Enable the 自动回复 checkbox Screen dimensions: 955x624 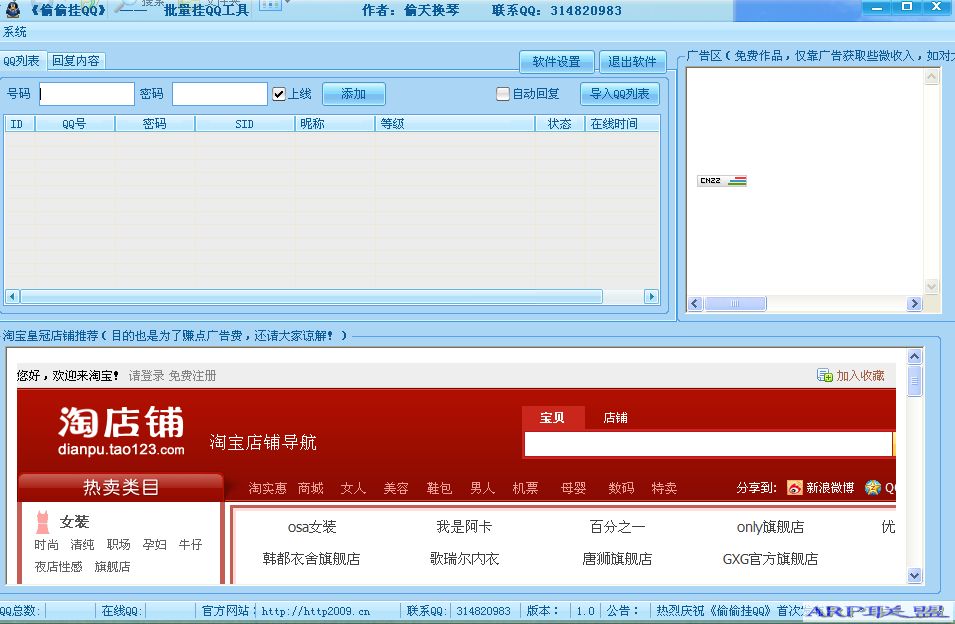click(503, 94)
